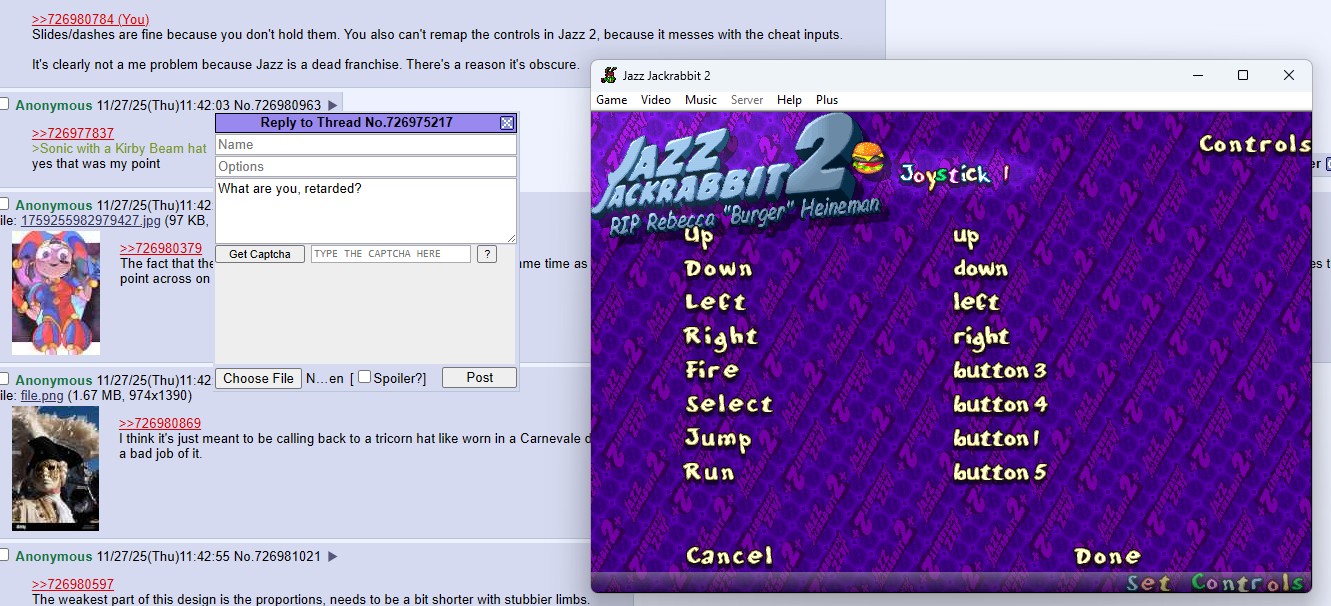The width and height of the screenshot is (1331, 606).
Task: Follow the >>726980784 (You) quote link
Action: click(x=91, y=19)
